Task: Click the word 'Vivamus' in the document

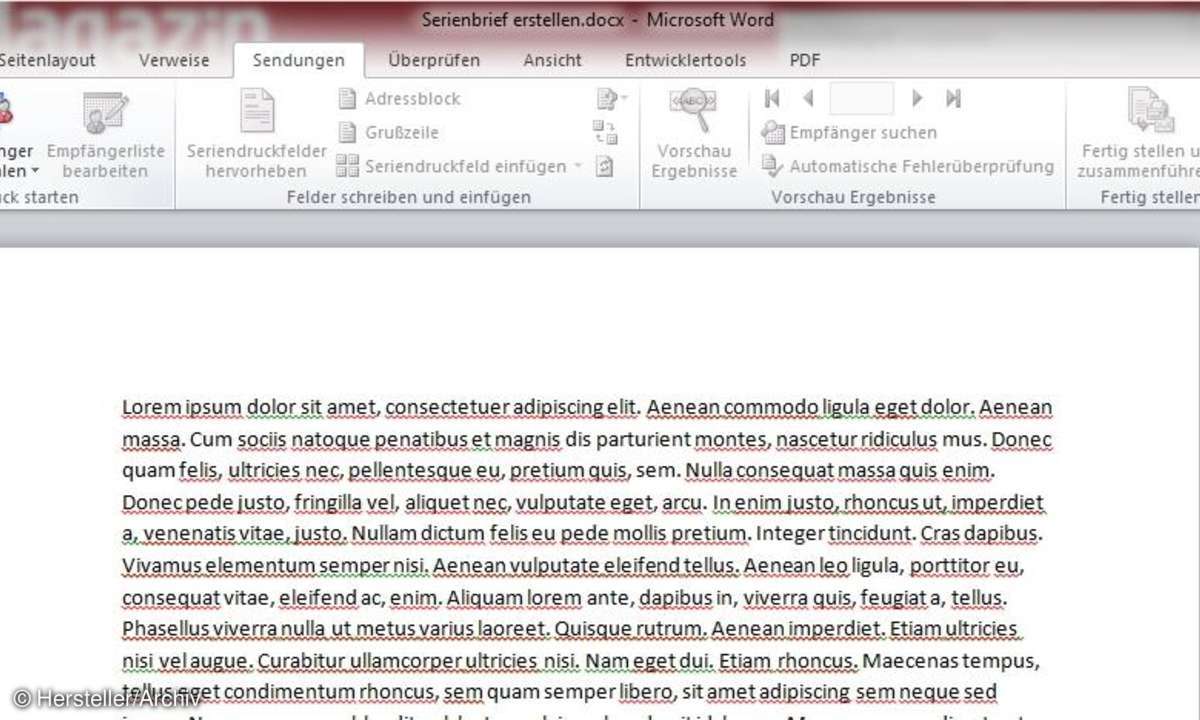Action: [158, 567]
